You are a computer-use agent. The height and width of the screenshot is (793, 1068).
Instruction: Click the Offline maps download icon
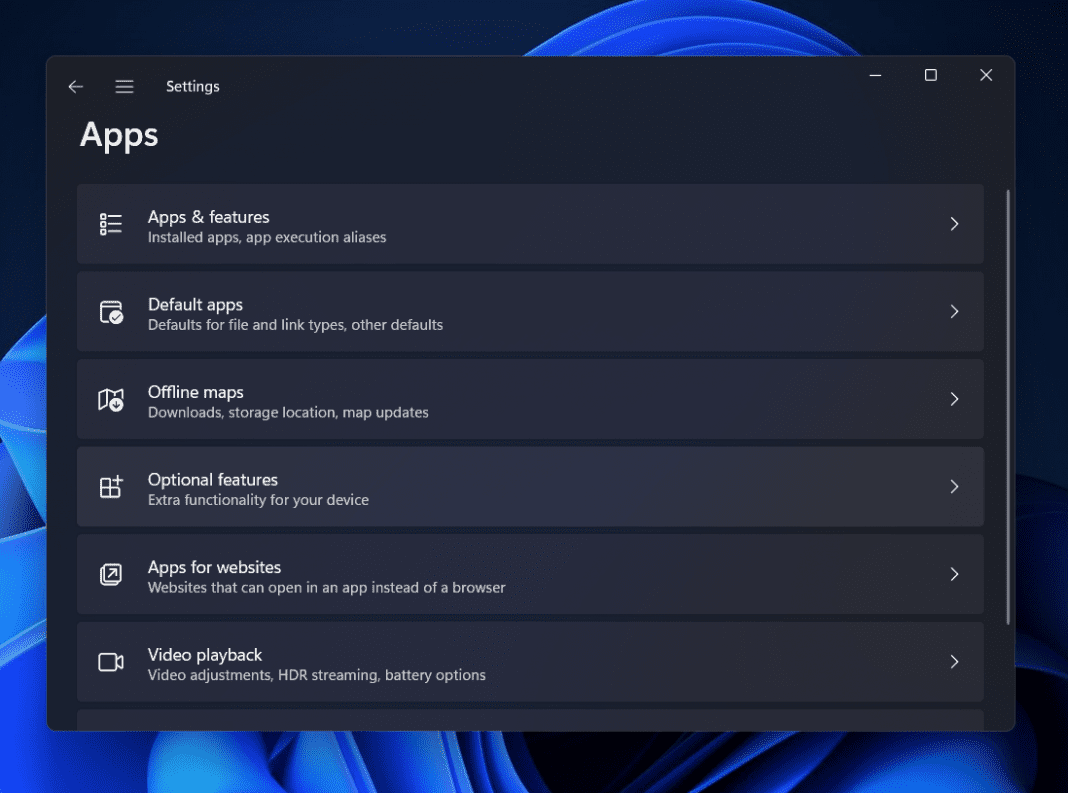[x=110, y=399]
